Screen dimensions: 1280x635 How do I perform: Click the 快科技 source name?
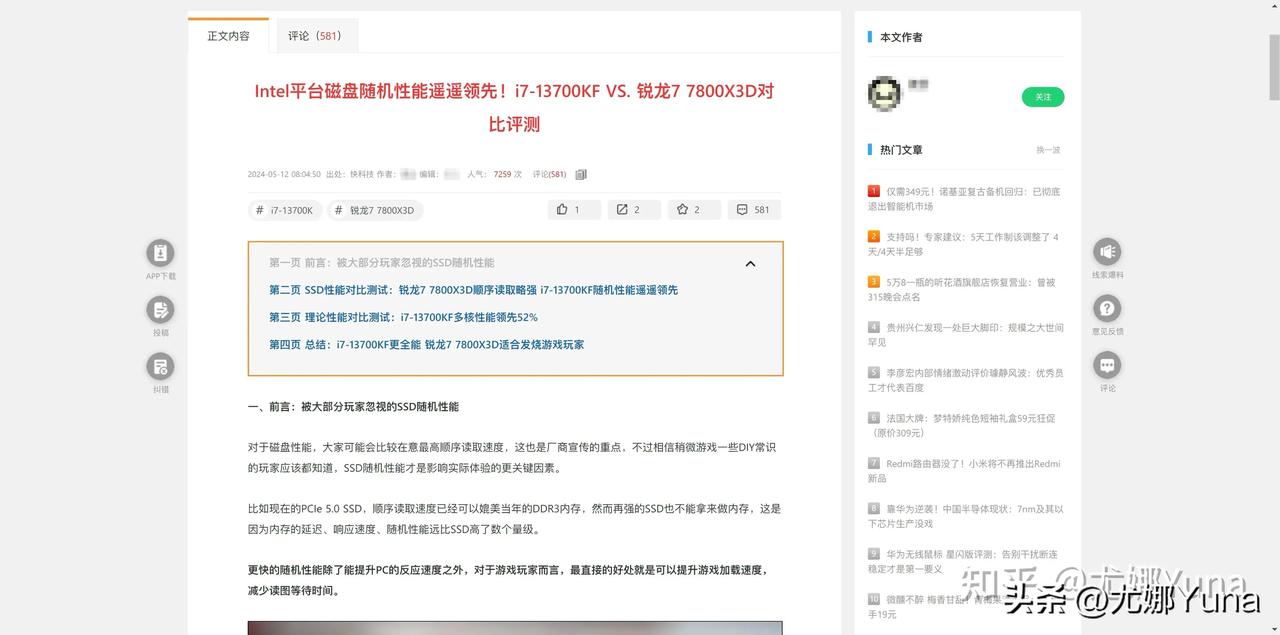[x=361, y=174]
